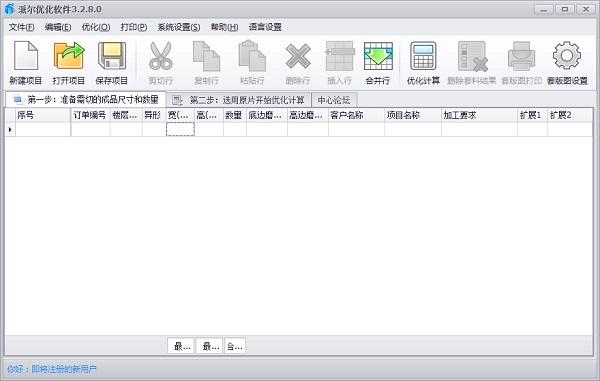Click the 序号 column header
The image size is (600, 381).
[43, 115]
